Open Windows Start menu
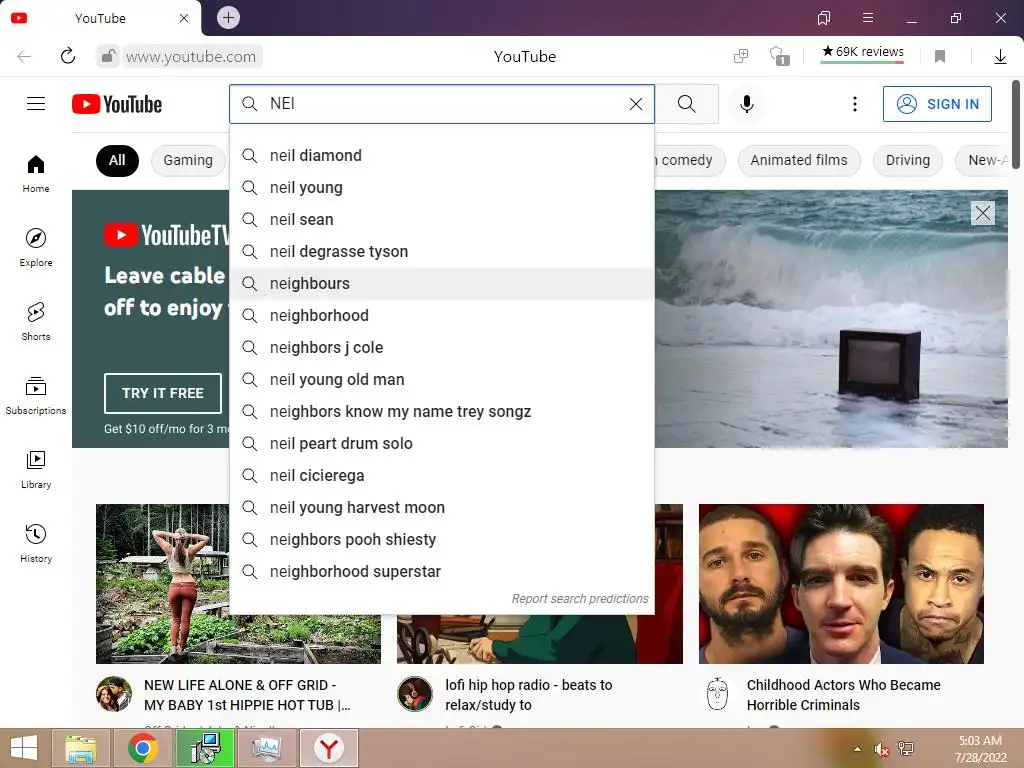 [x=24, y=748]
